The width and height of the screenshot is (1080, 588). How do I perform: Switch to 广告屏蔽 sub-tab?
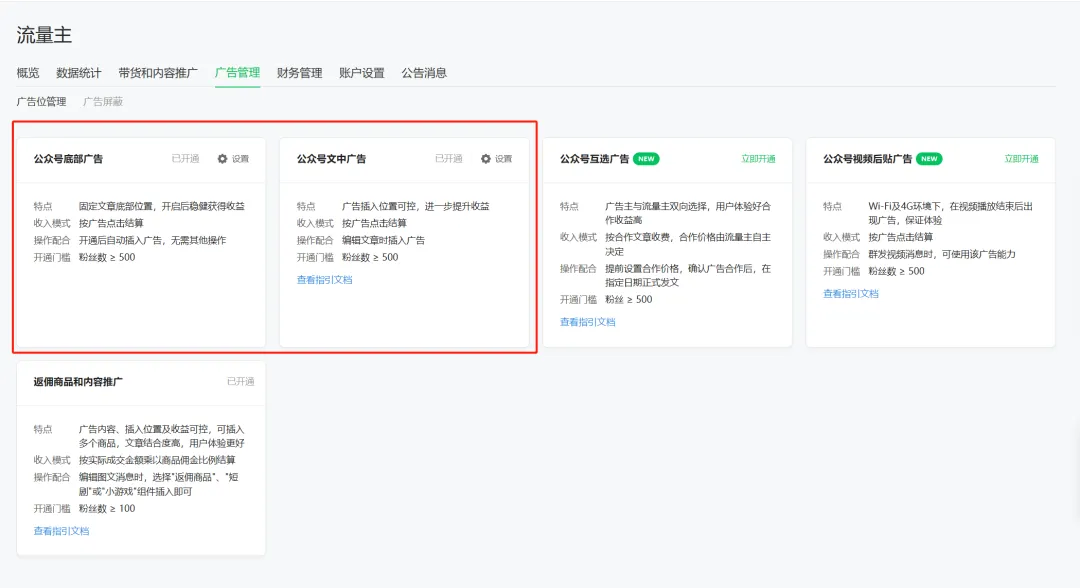pyautogui.click(x=103, y=102)
